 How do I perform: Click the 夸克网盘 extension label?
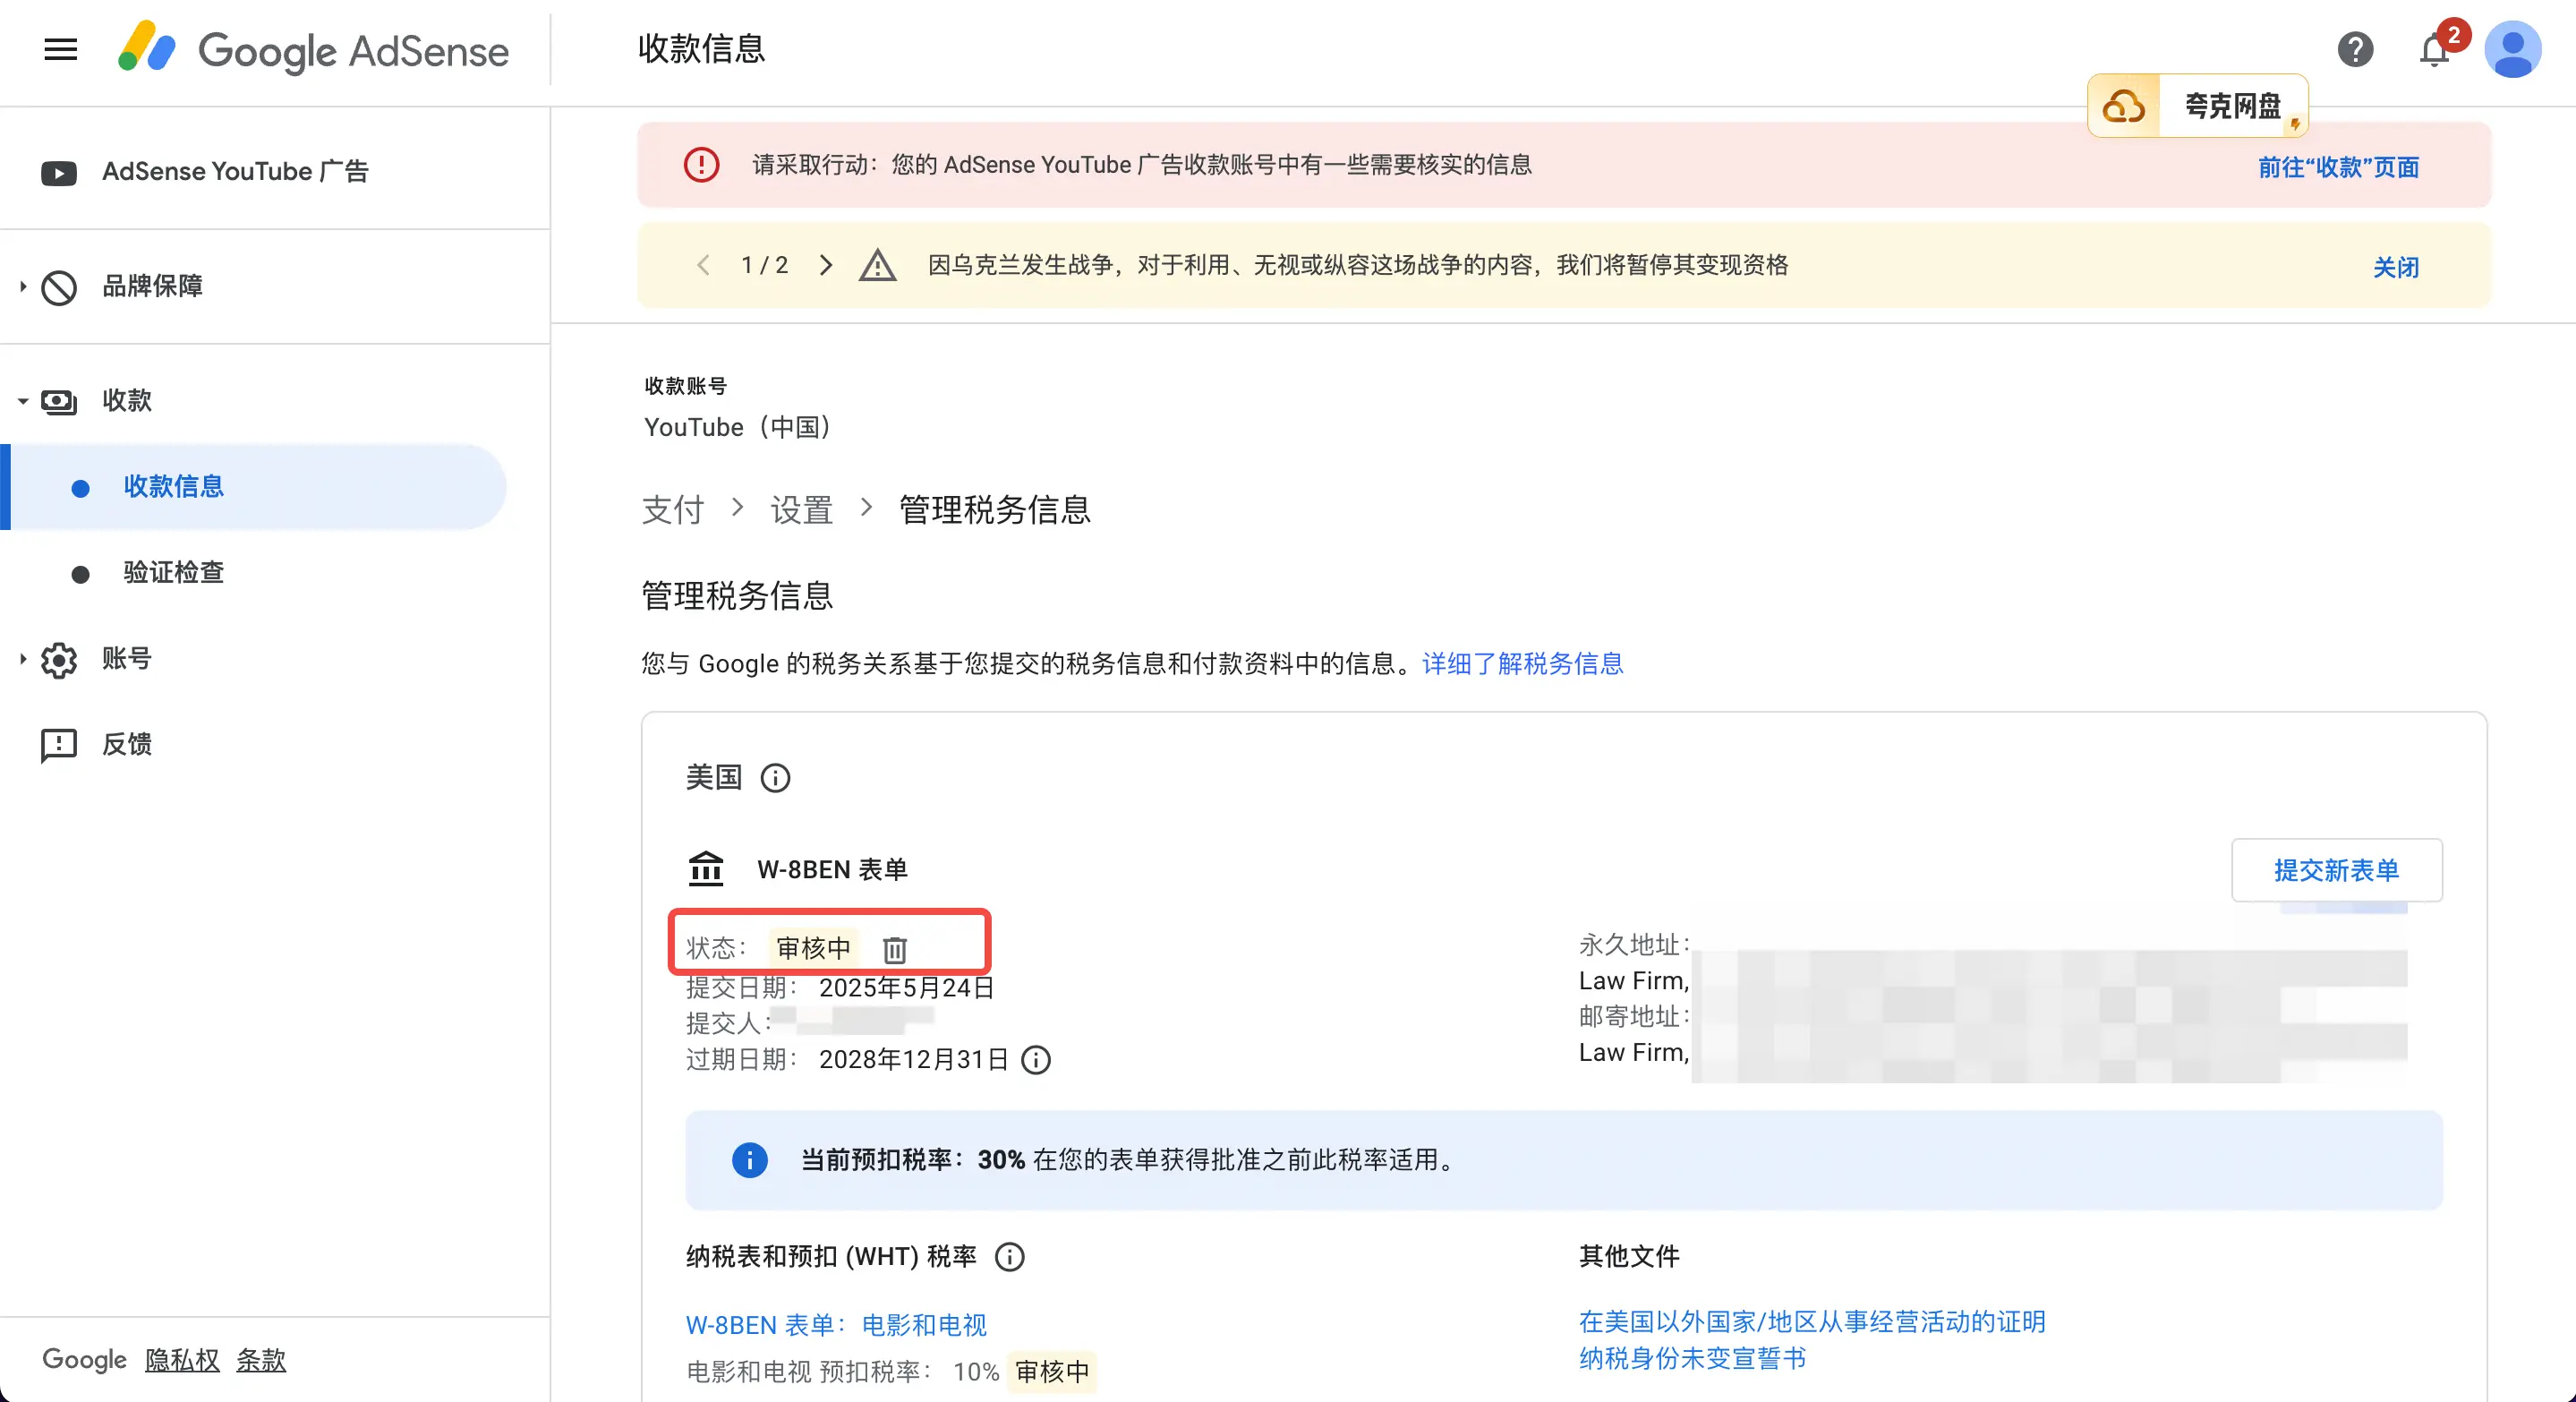2232,106
